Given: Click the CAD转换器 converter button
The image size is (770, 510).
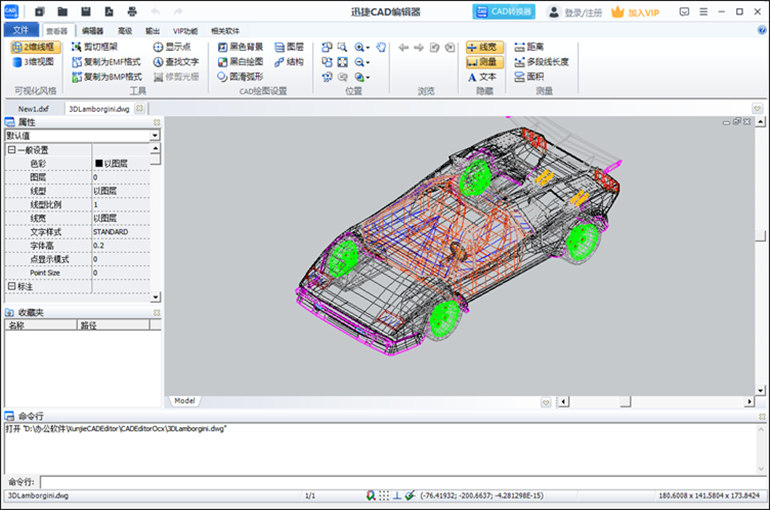Looking at the screenshot, I should (504, 12).
